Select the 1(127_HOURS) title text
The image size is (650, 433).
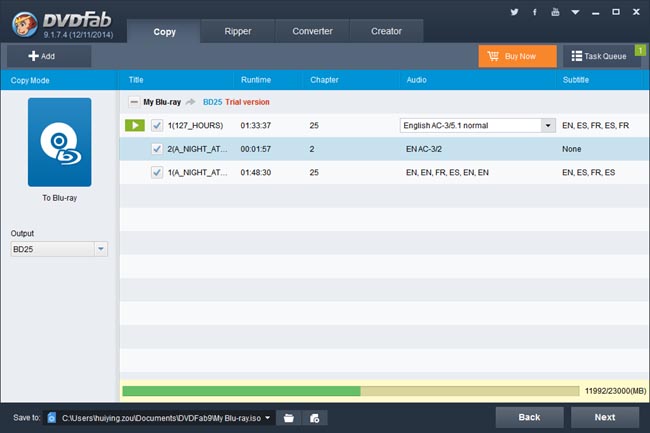pyautogui.click(x=195, y=126)
